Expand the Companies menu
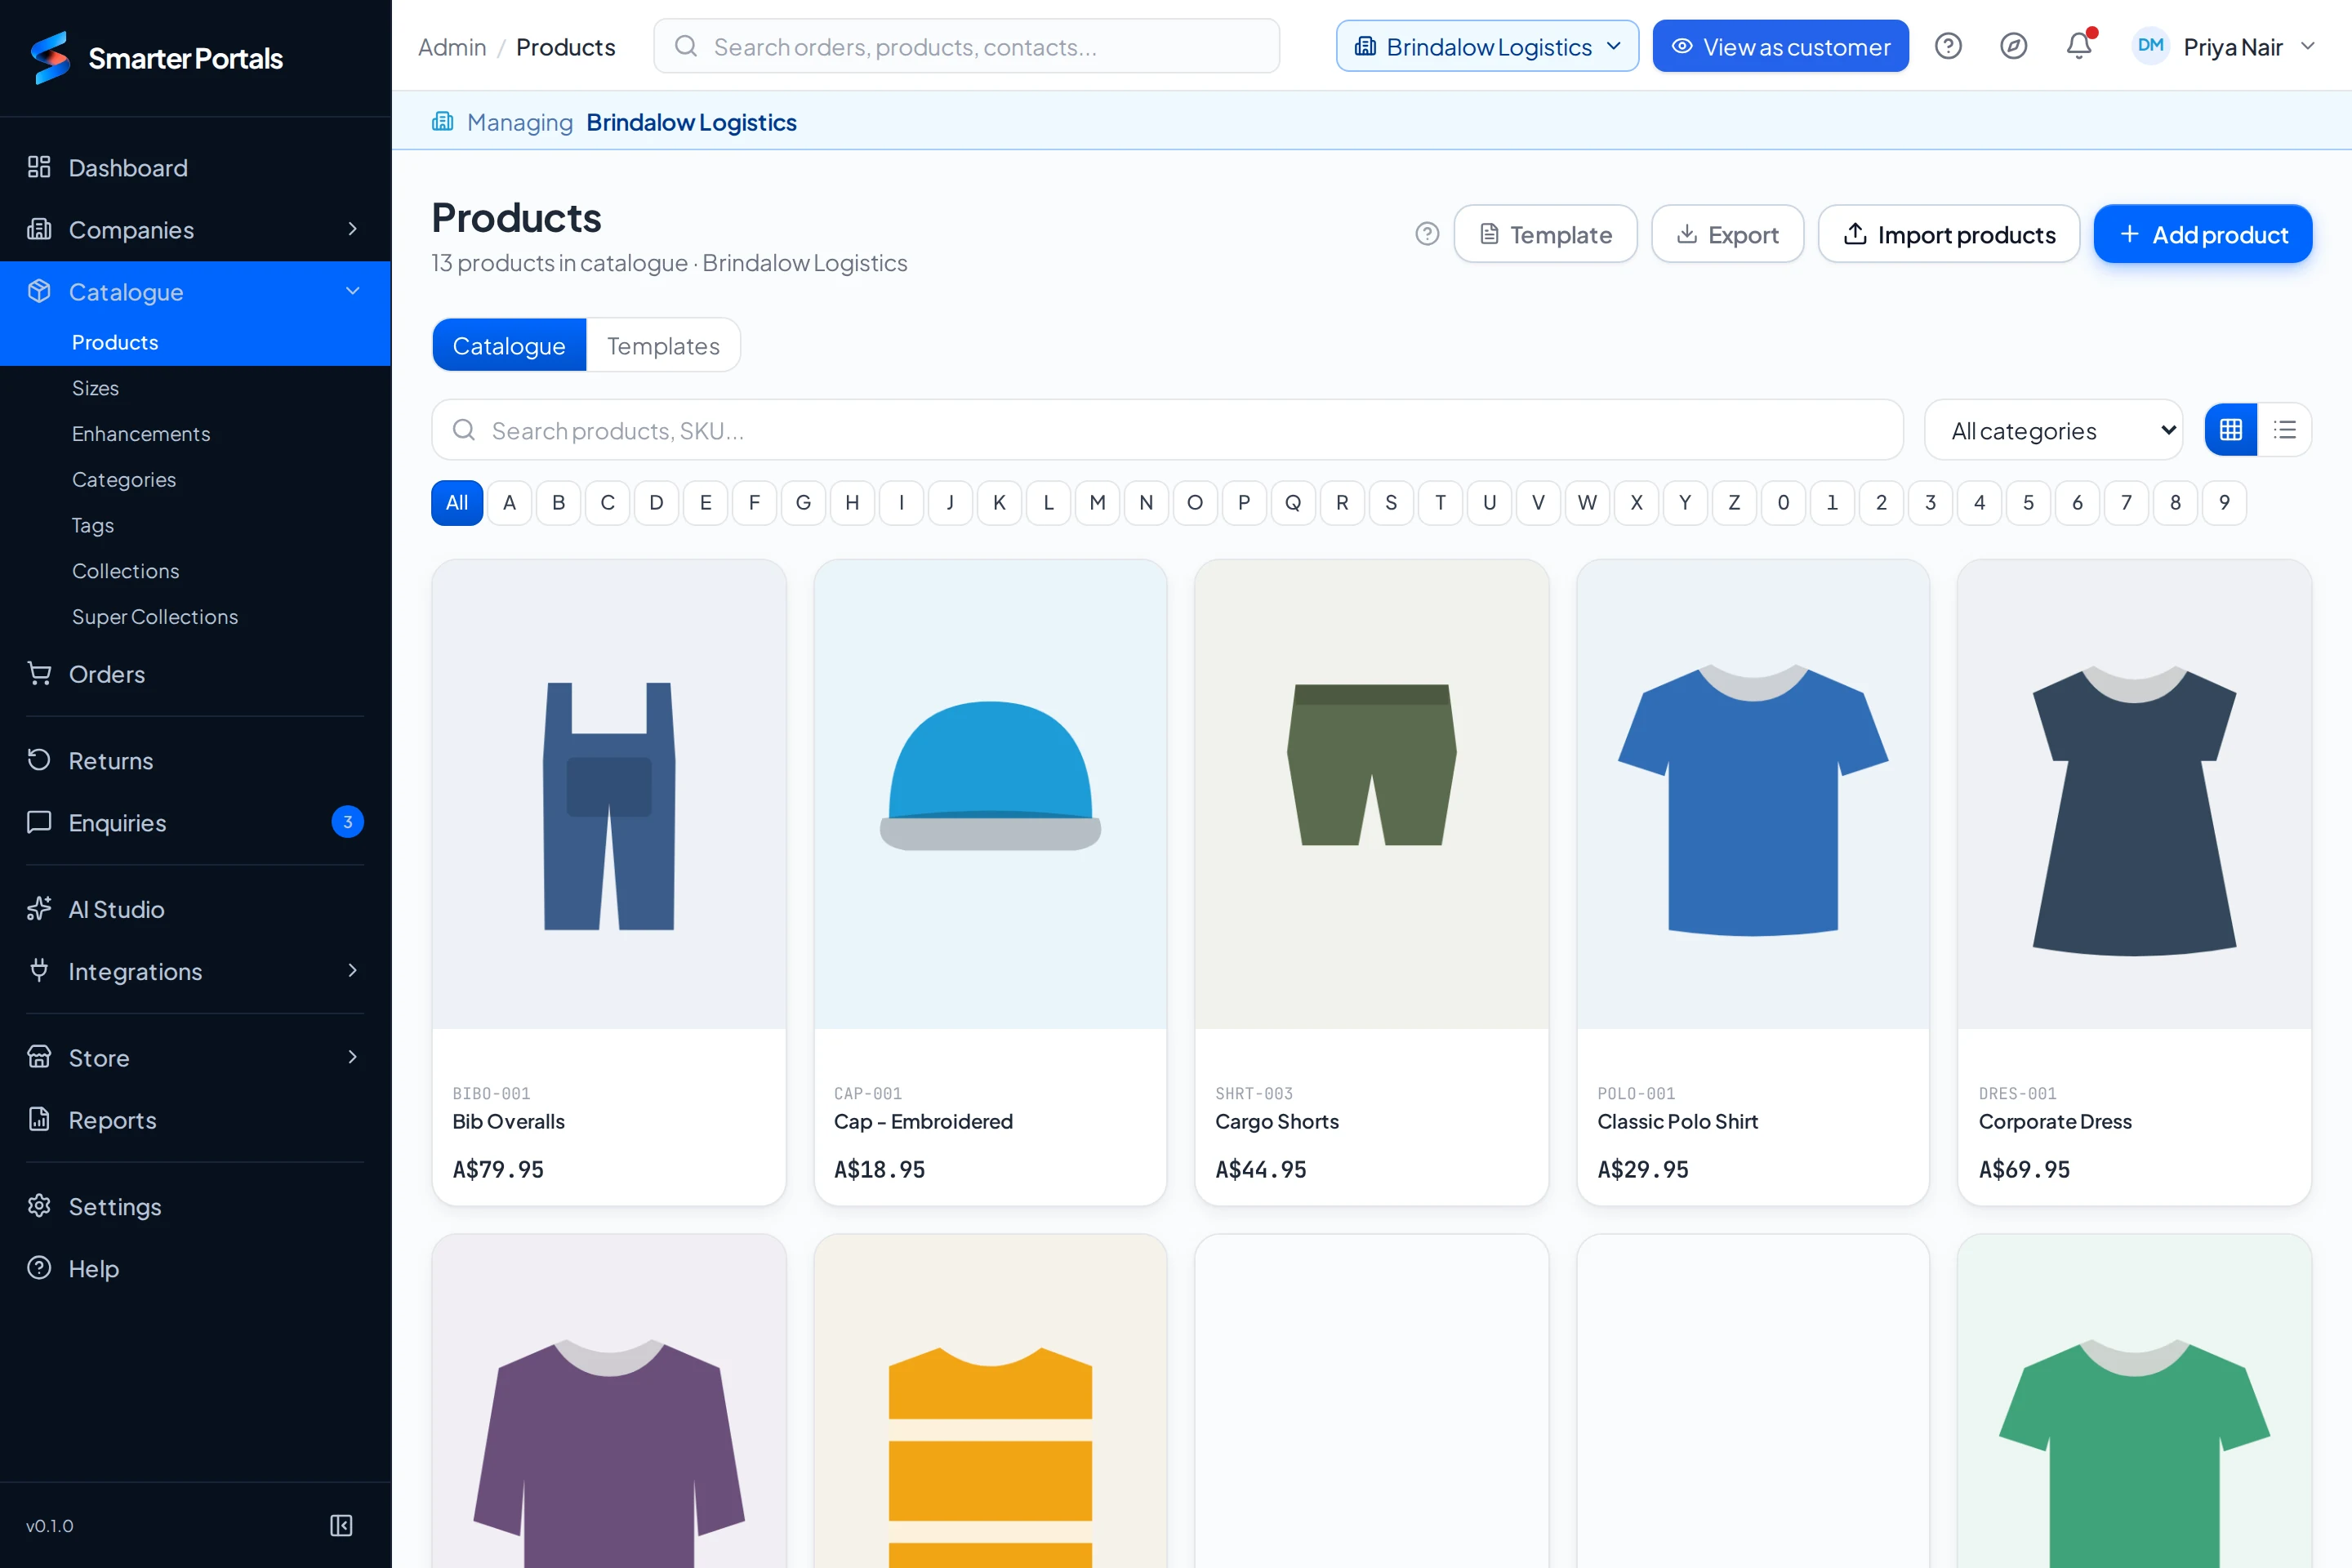The image size is (2352, 1568). pyautogui.click(x=195, y=230)
